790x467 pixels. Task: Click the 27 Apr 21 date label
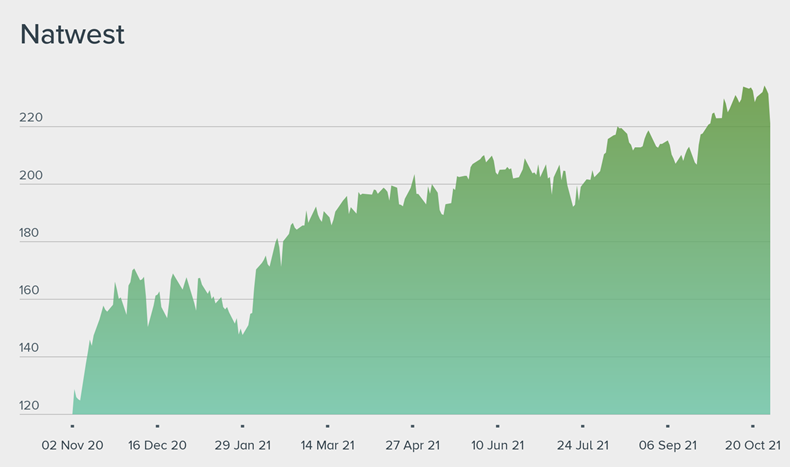(413, 445)
